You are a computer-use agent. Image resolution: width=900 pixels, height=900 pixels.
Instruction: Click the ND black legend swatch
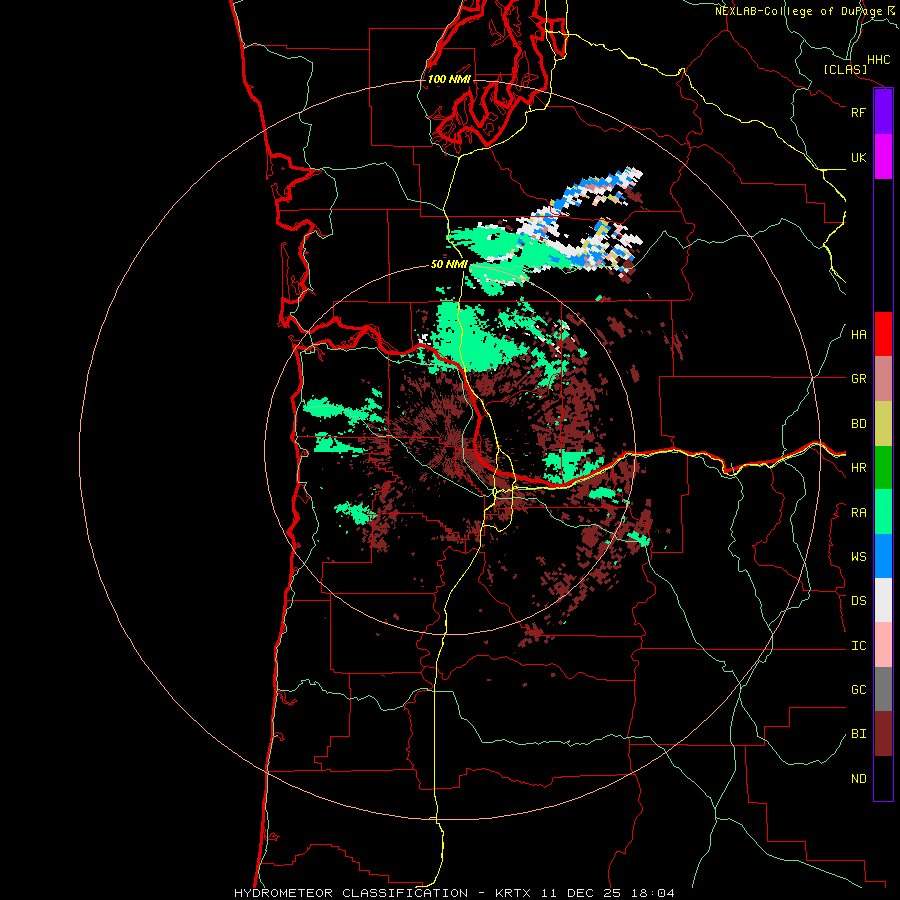click(x=883, y=778)
